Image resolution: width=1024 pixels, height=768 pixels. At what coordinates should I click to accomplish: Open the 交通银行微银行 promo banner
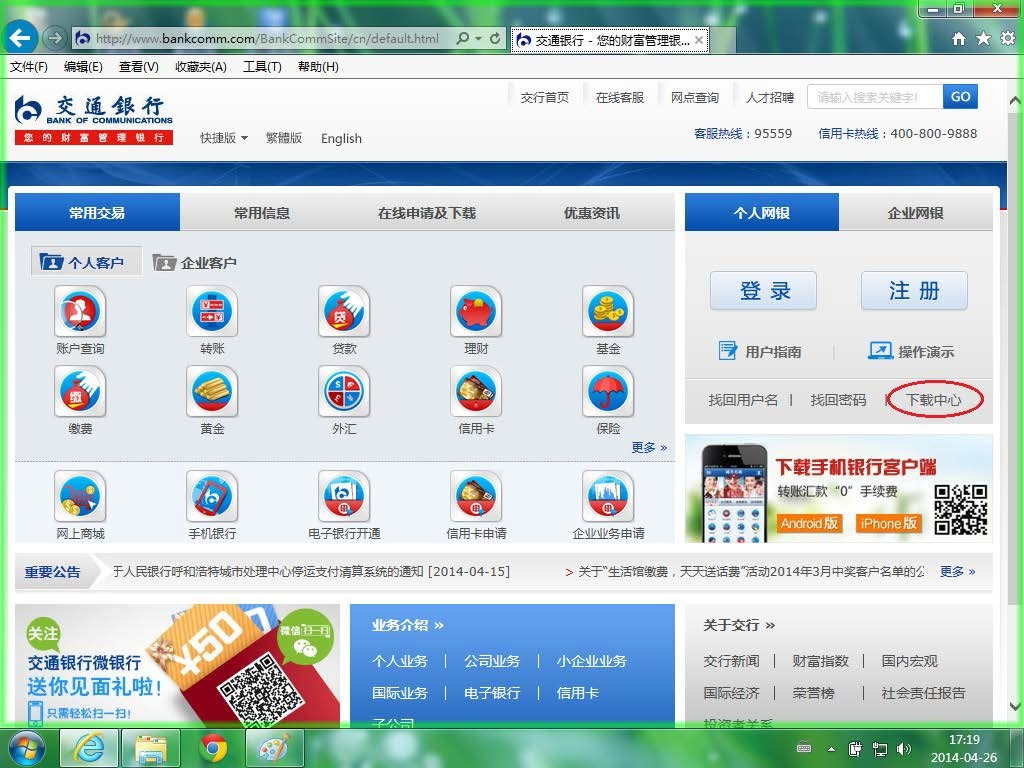(x=177, y=665)
